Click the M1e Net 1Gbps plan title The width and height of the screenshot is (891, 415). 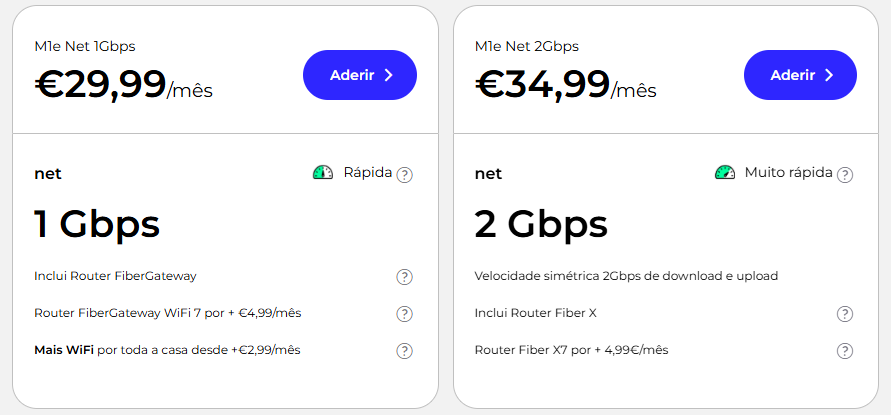click(84, 46)
